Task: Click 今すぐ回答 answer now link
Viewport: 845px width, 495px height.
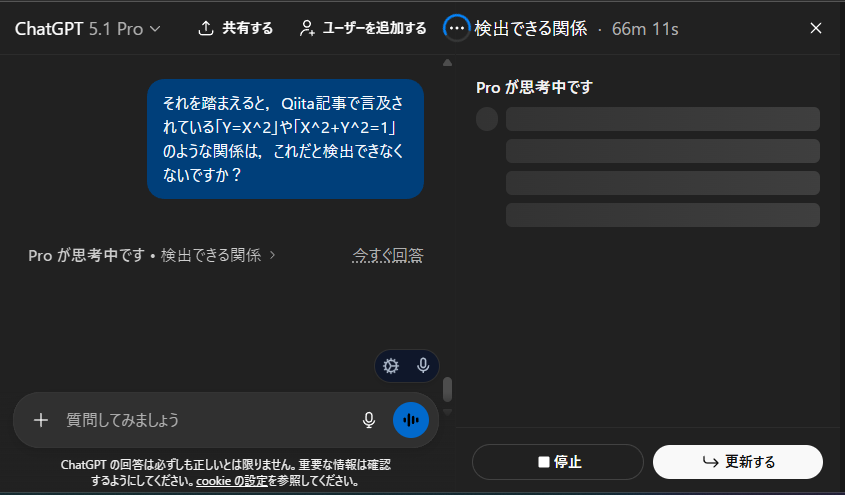Action: click(387, 255)
